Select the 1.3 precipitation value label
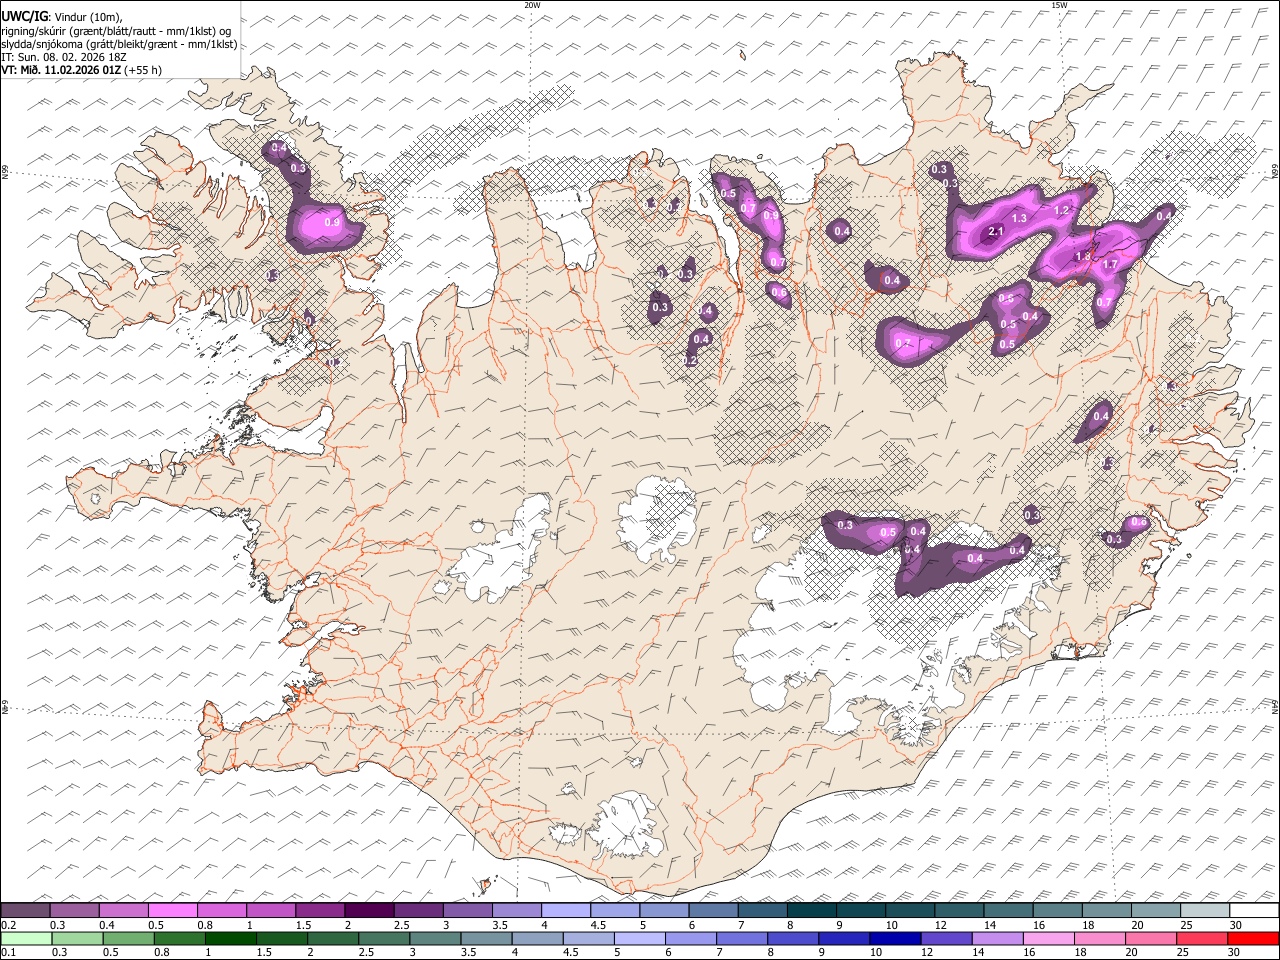 pyautogui.click(x=1020, y=218)
